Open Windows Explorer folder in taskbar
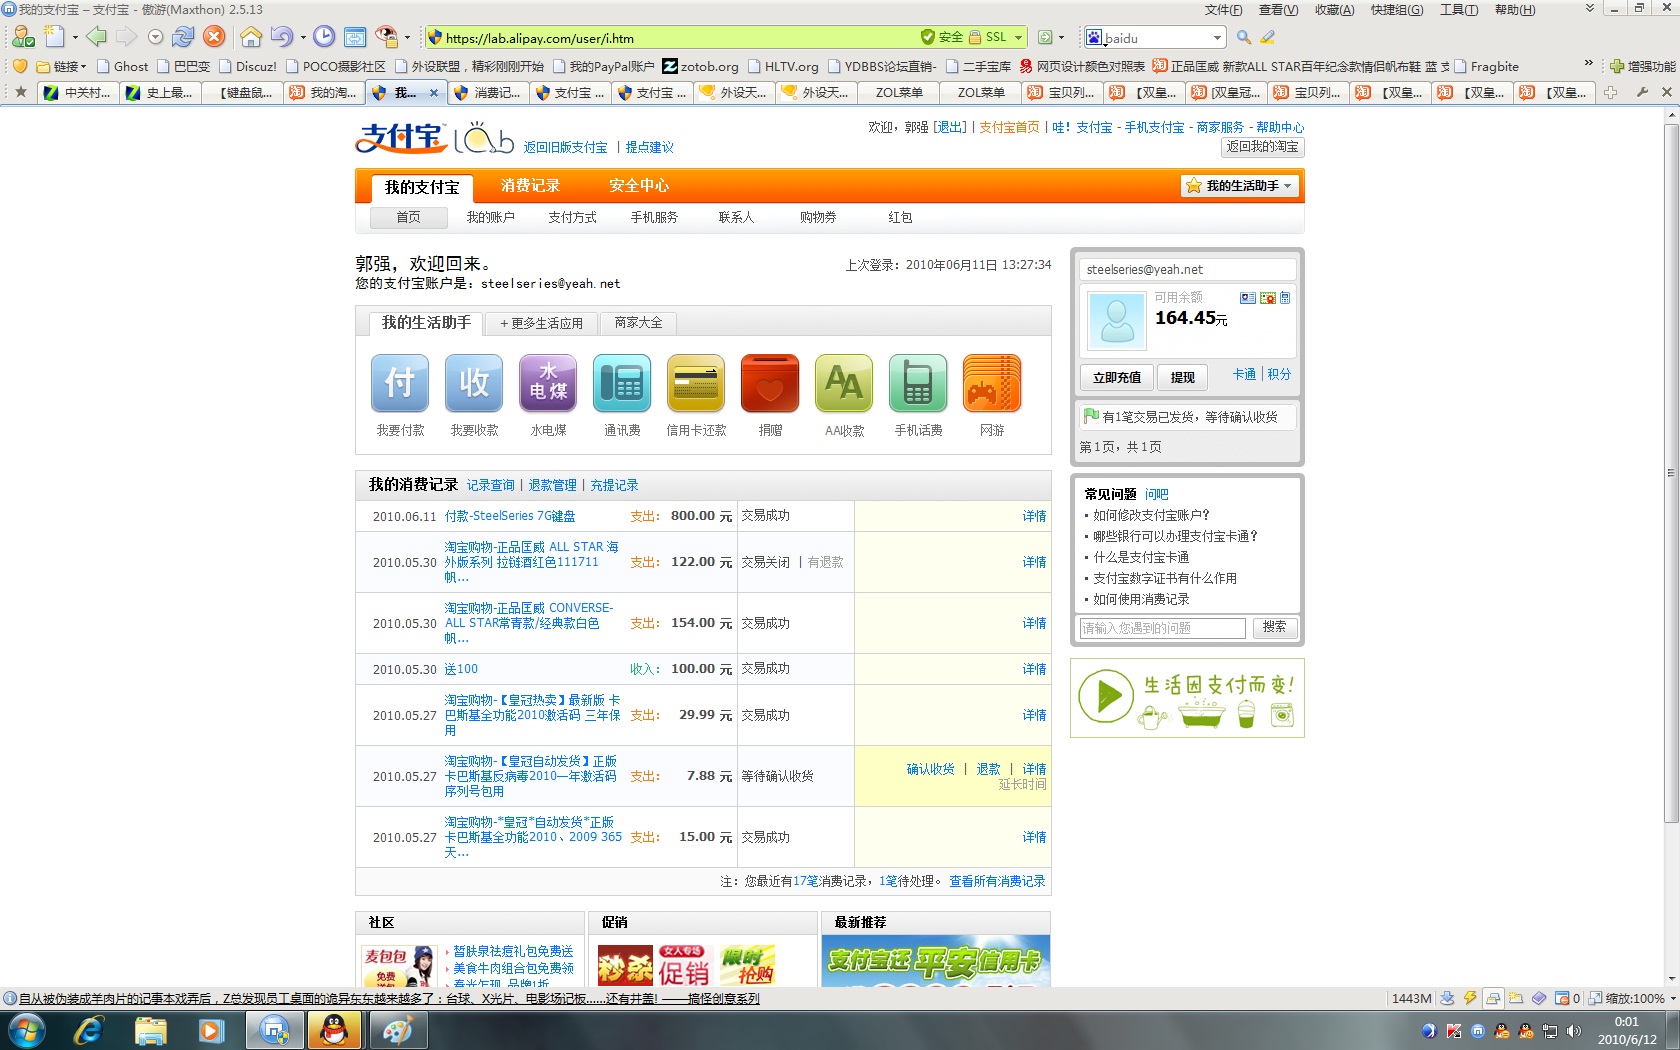This screenshot has width=1680, height=1050. (x=150, y=1030)
